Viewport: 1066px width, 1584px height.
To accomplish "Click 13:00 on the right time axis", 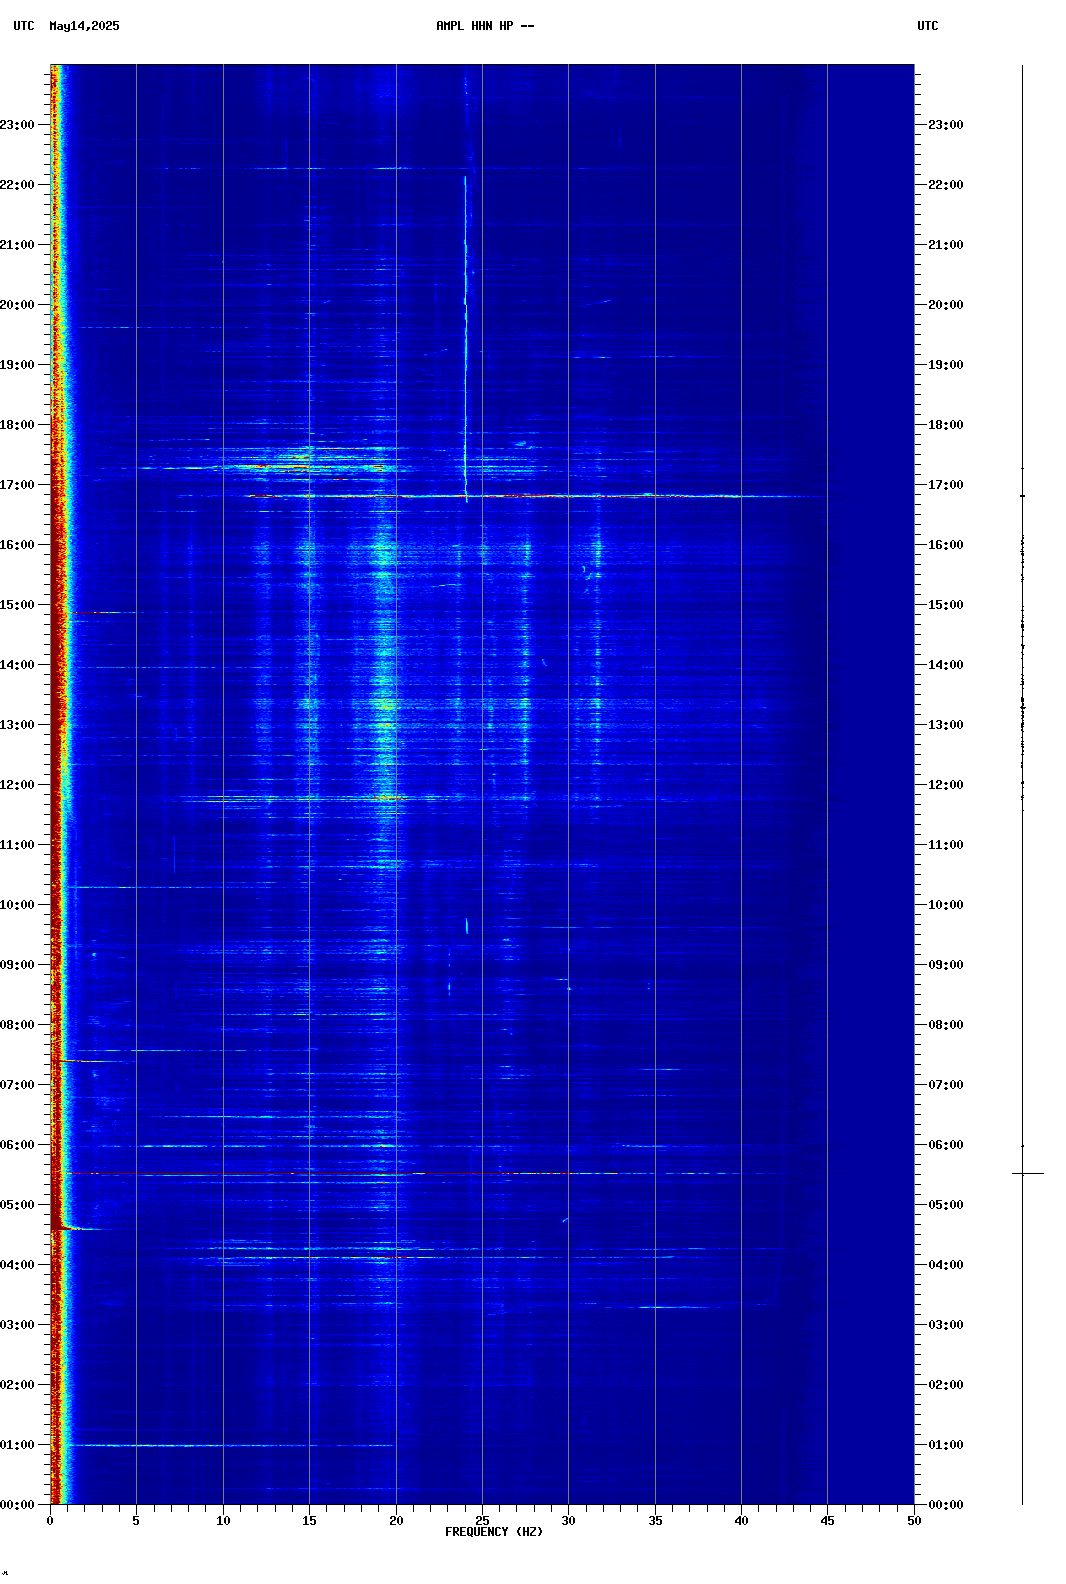I will point(946,725).
